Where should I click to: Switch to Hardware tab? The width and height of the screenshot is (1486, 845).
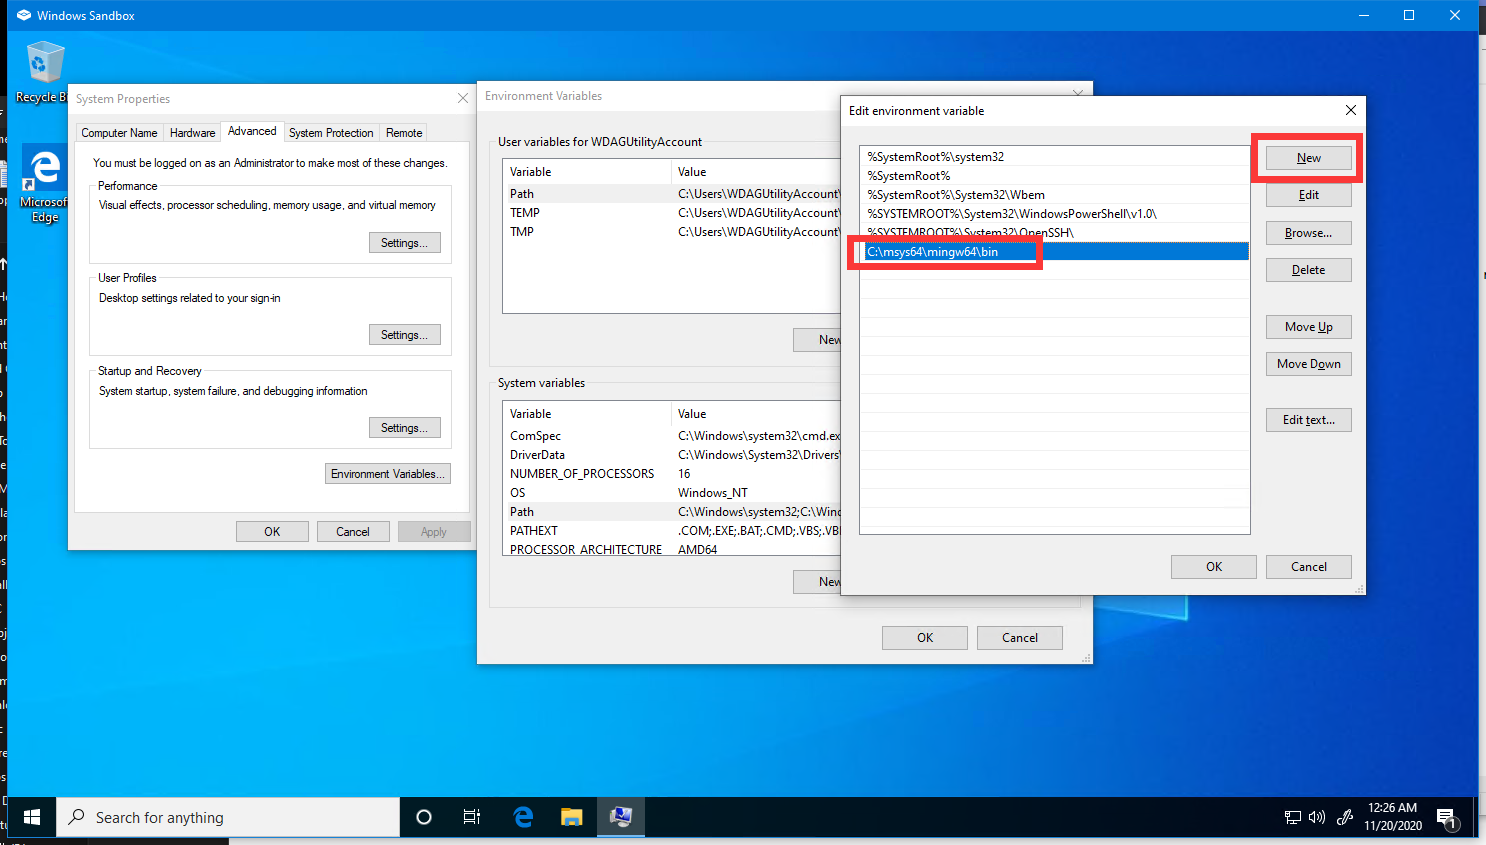click(192, 132)
